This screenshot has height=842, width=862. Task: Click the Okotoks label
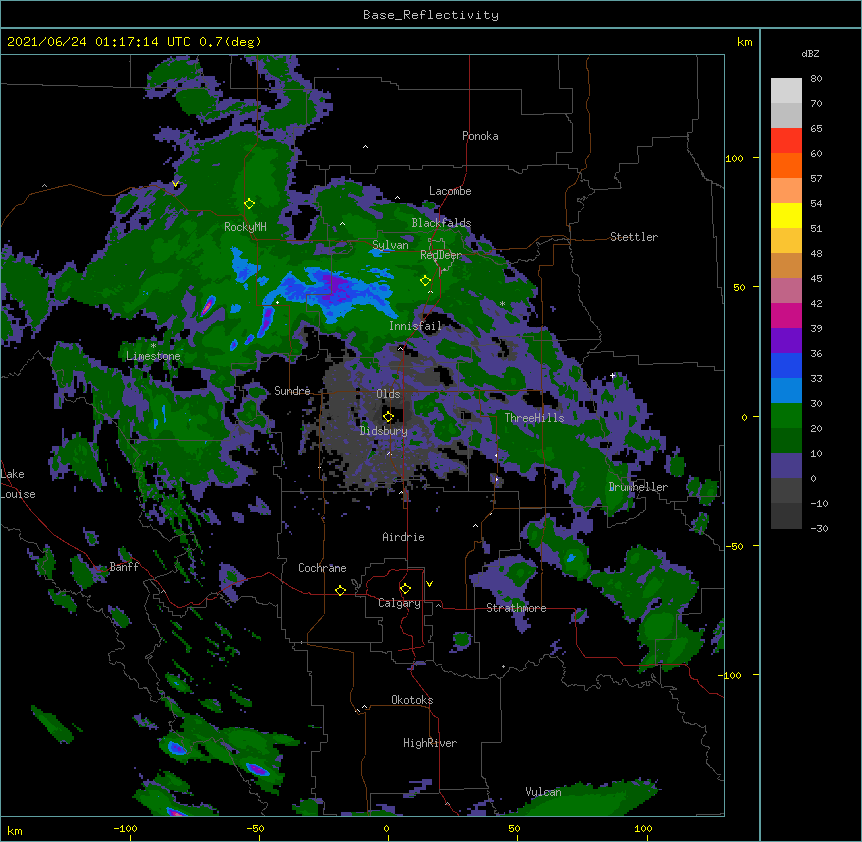(x=412, y=700)
